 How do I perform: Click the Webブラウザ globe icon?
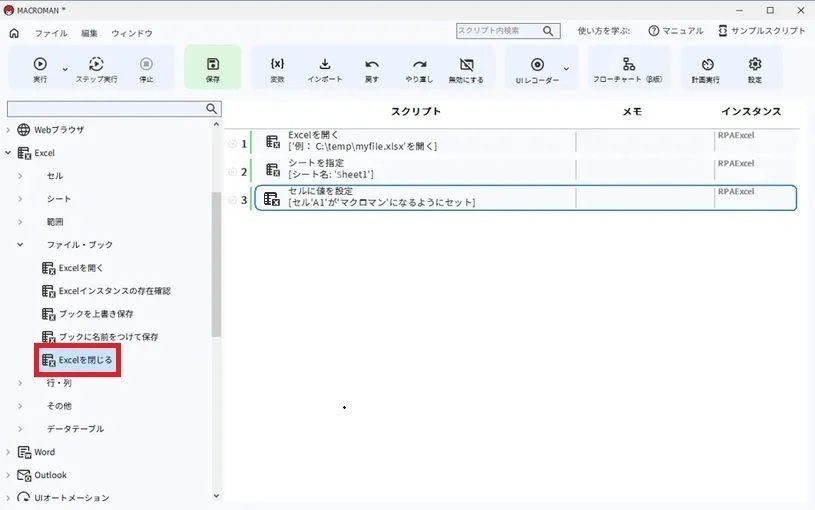pyautogui.click(x=23, y=129)
